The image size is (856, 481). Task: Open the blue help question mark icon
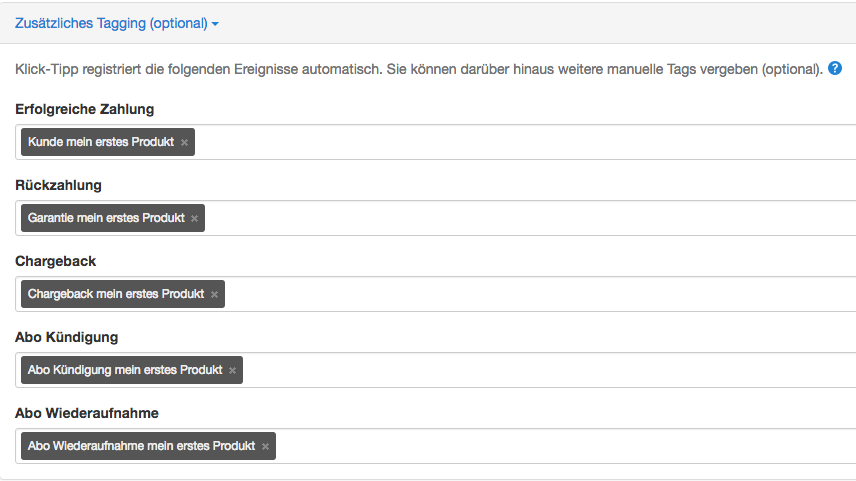[835, 68]
